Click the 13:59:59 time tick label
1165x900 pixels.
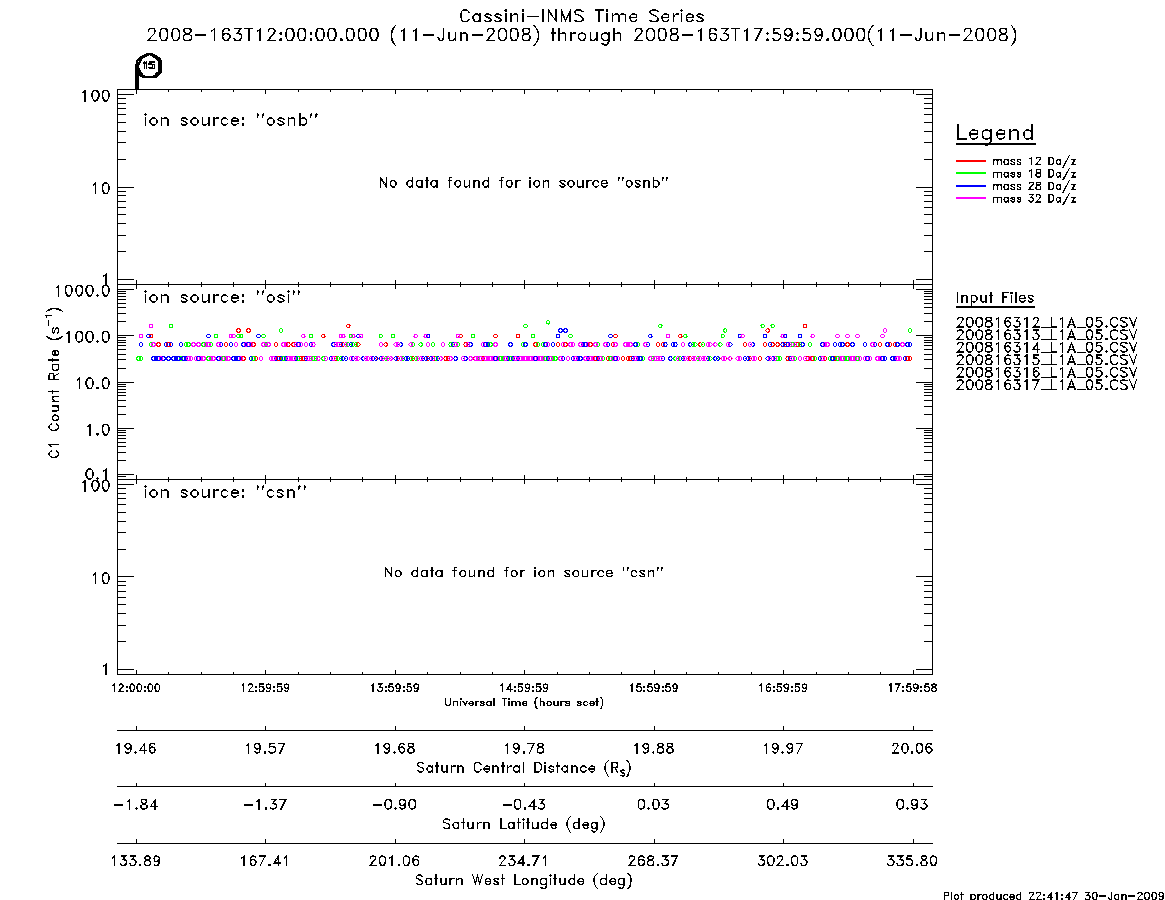[x=395, y=688]
